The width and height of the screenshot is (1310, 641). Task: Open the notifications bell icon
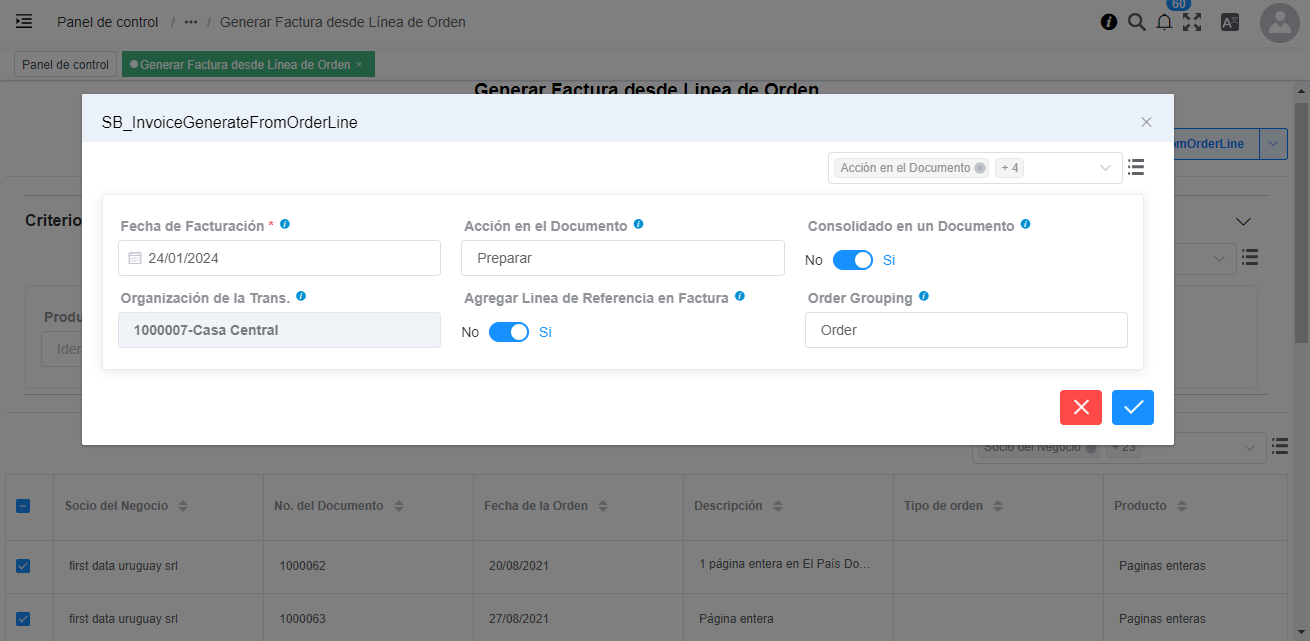[1164, 22]
